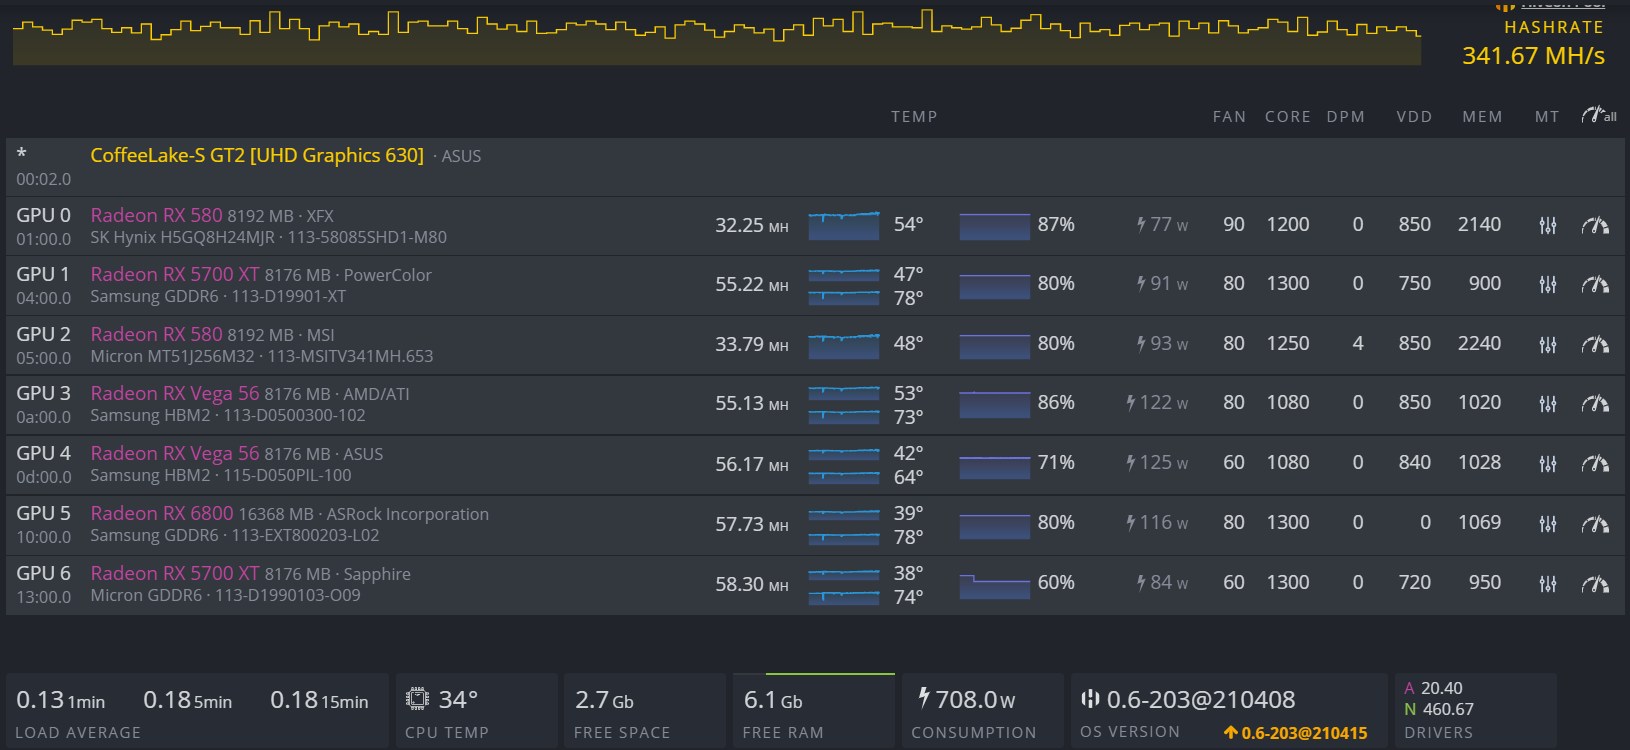Click the CPU temperature chip icon
The image size is (1630, 750).
(x=417, y=699)
